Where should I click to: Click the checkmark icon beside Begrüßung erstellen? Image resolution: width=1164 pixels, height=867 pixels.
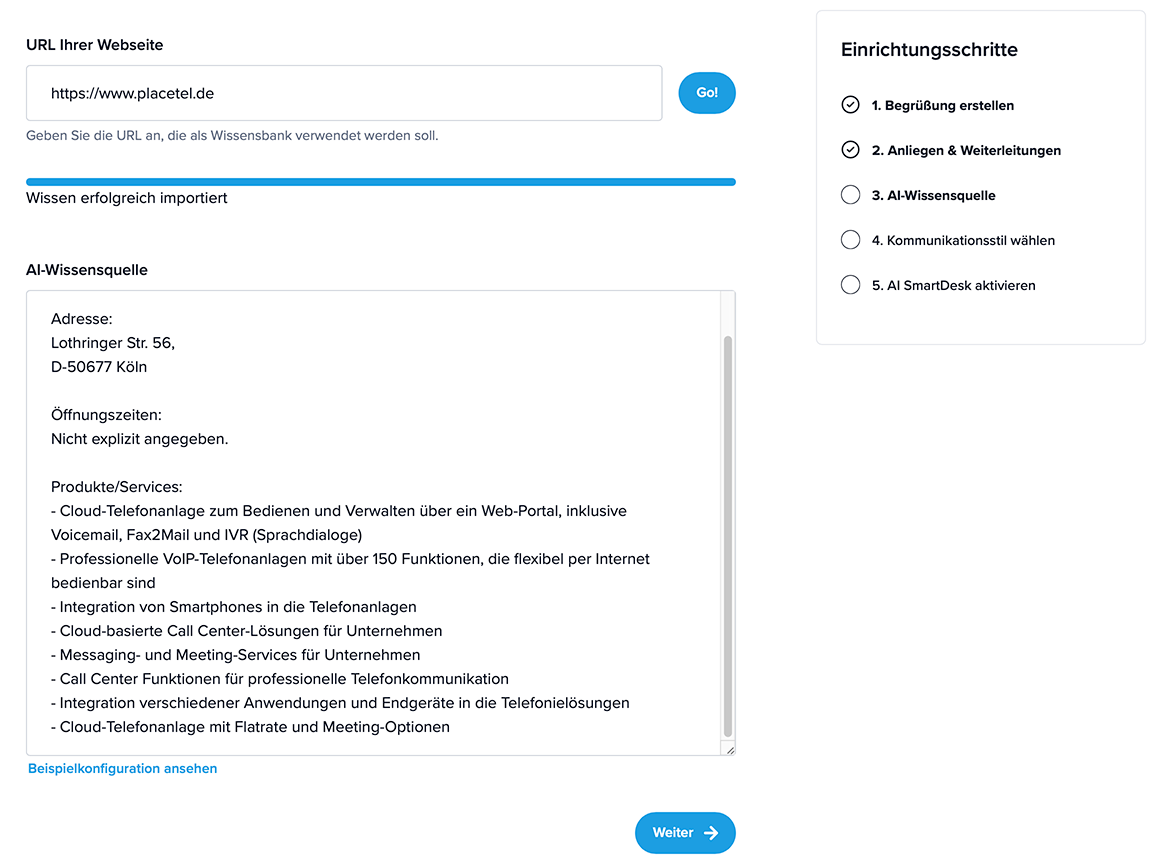pyautogui.click(x=850, y=105)
